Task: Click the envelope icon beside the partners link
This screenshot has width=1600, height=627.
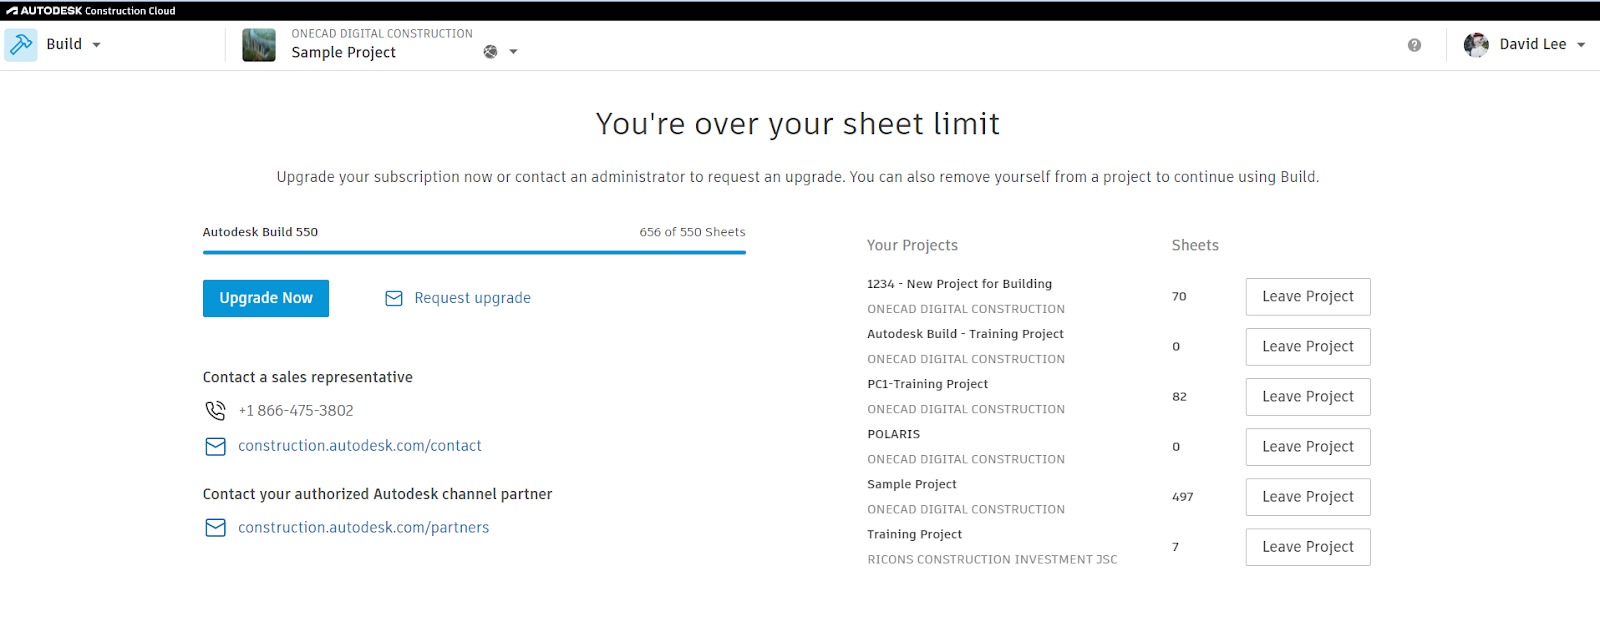Action: [215, 528]
